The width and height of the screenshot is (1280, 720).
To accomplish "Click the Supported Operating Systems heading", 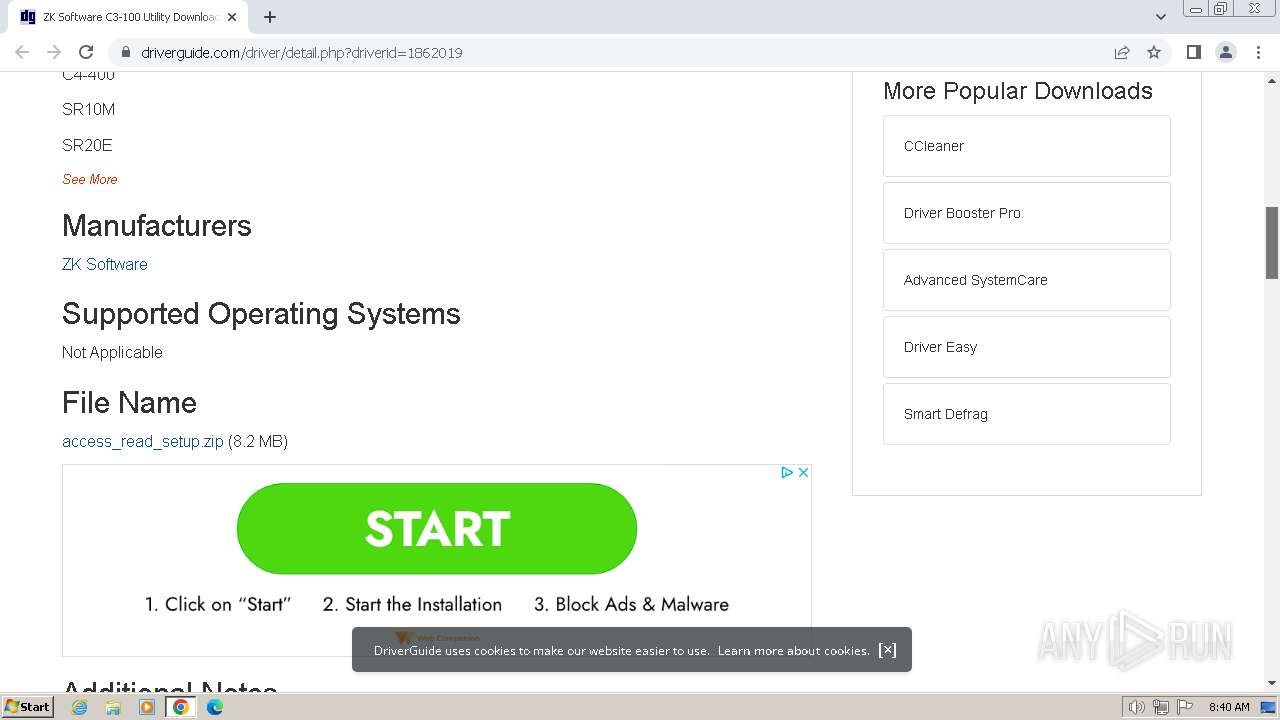I will pyautogui.click(x=261, y=314).
